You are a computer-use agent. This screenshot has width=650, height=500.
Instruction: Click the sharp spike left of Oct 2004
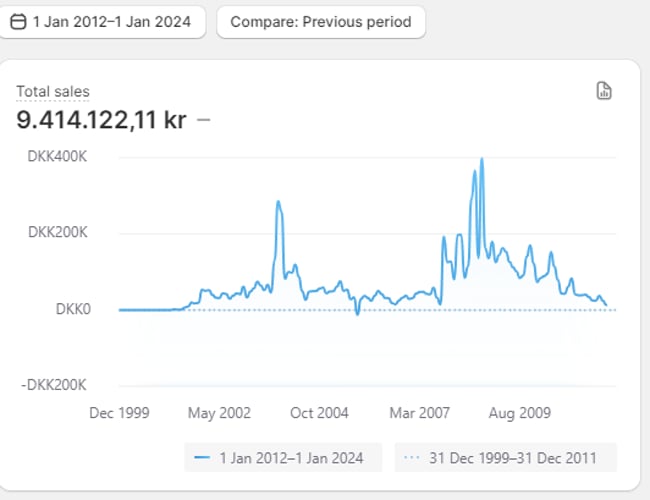click(x=278, y=203)
